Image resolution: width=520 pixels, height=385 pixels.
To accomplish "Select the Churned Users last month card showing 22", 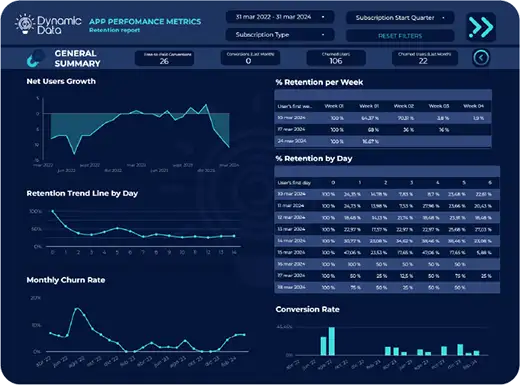I will 424,58.
